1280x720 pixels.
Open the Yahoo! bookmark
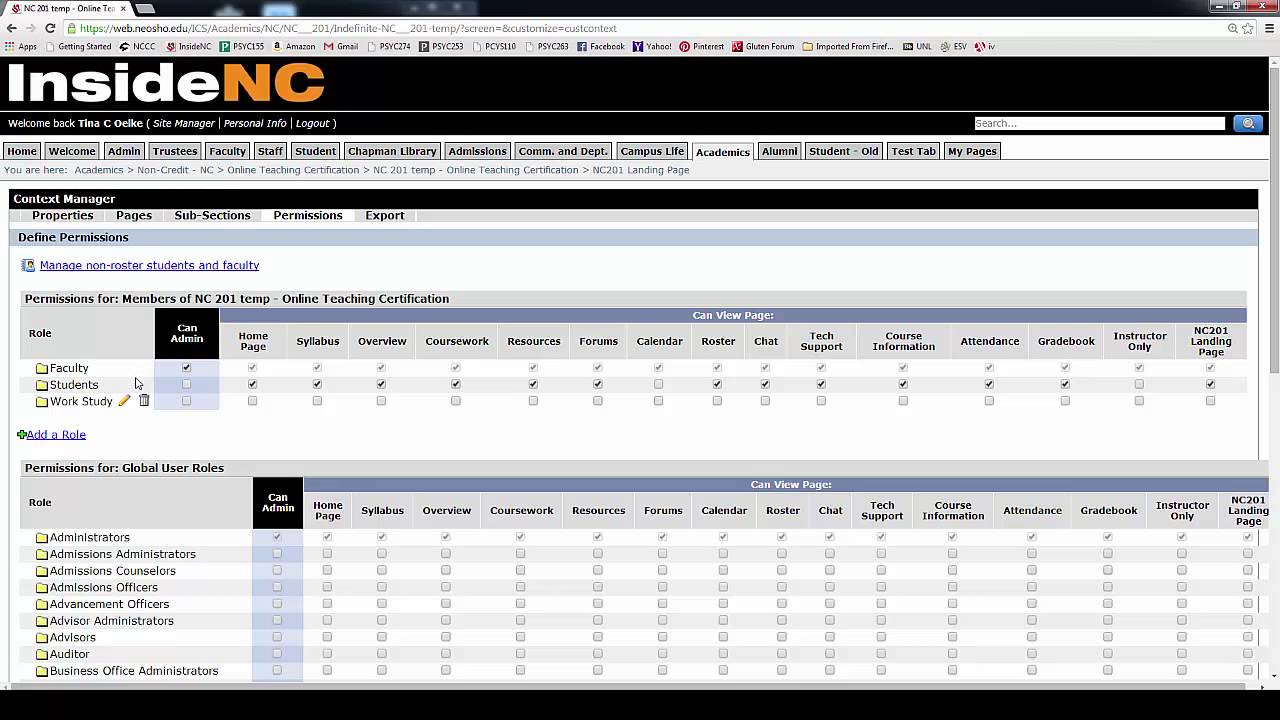click(x=652, y=46)
